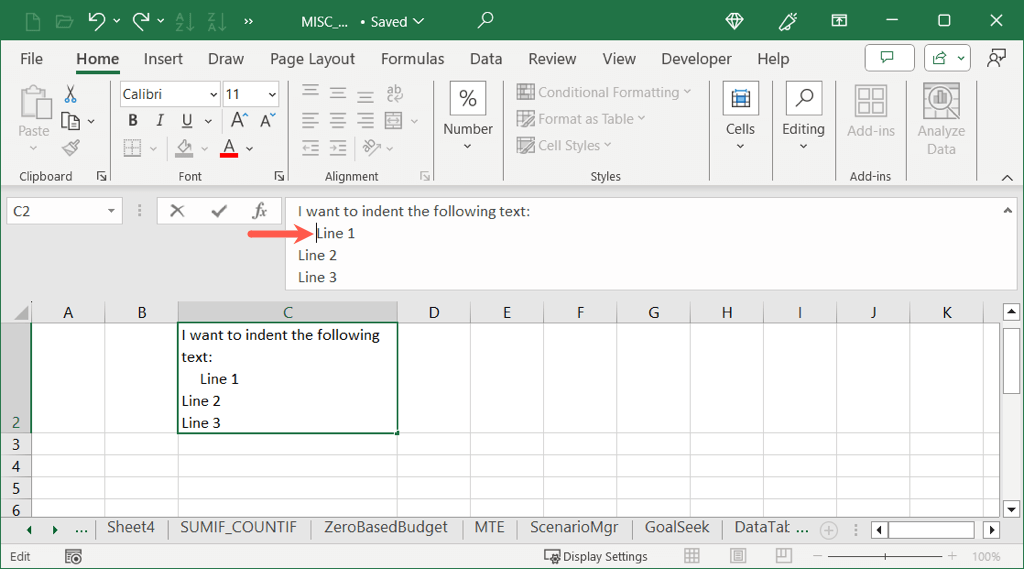The width and height of the screenshot is (1024, 569).
Task: Click Display Settings in the status bar
Action: click(x=596, y=556)
